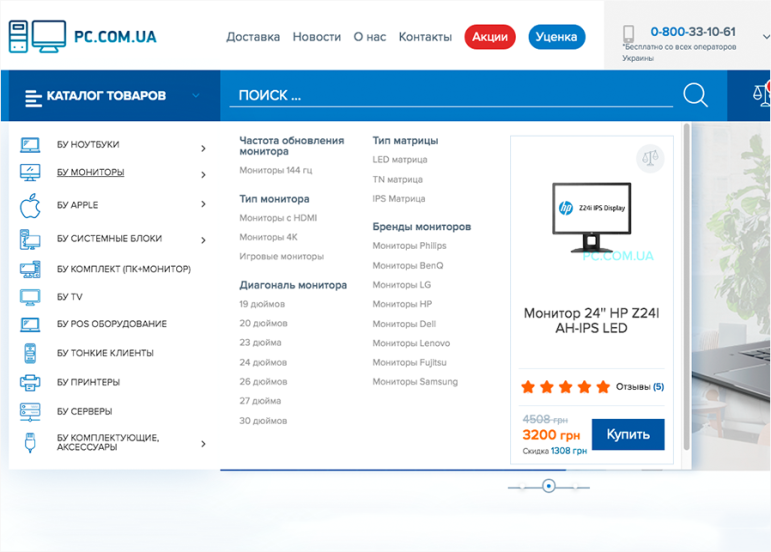Choose Мониторы Samsung brand link
This screenshot has height=552, width=771.
coord(415,382)
